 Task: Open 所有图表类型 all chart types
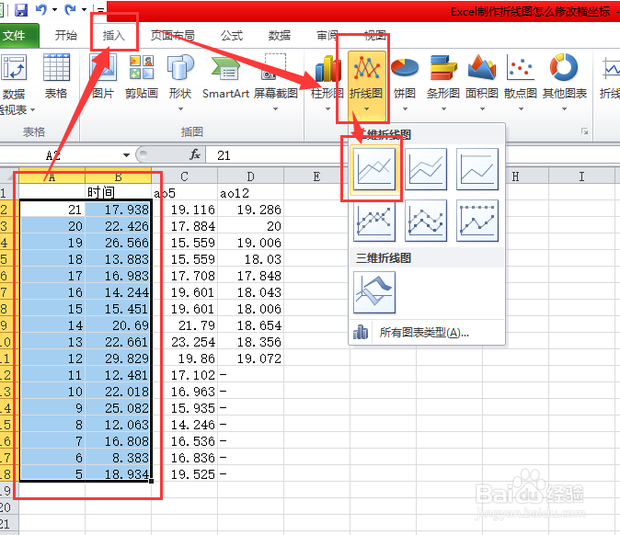pyautogui.click(x=427, y=333)
